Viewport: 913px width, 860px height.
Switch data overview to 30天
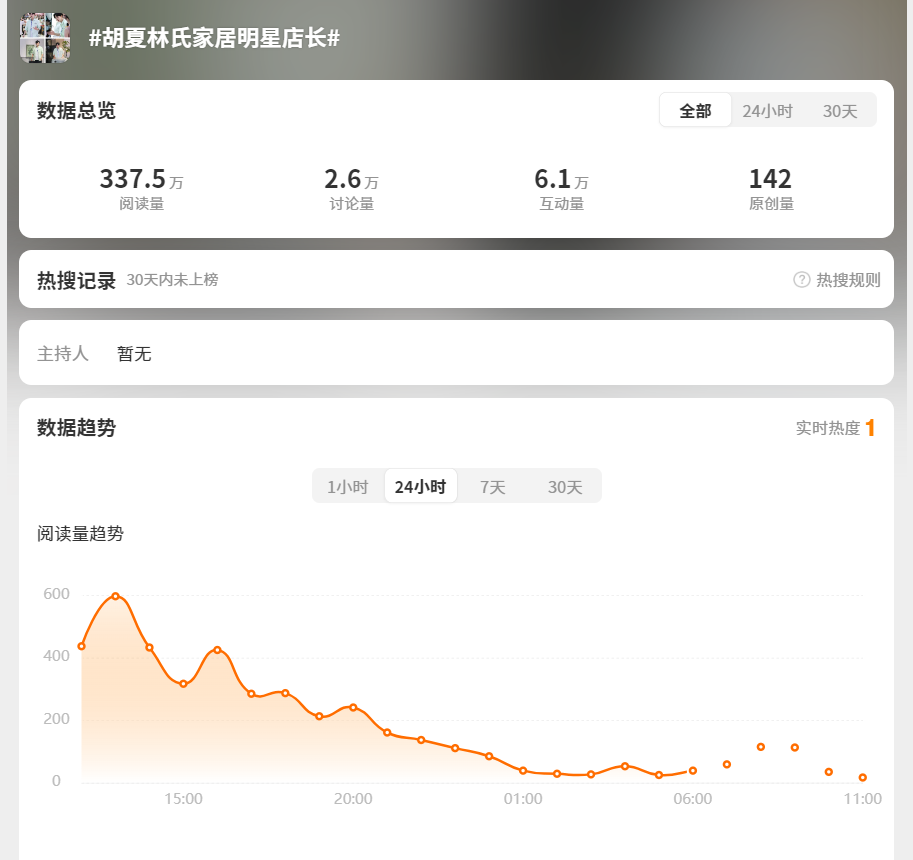[x=840, y=111]
